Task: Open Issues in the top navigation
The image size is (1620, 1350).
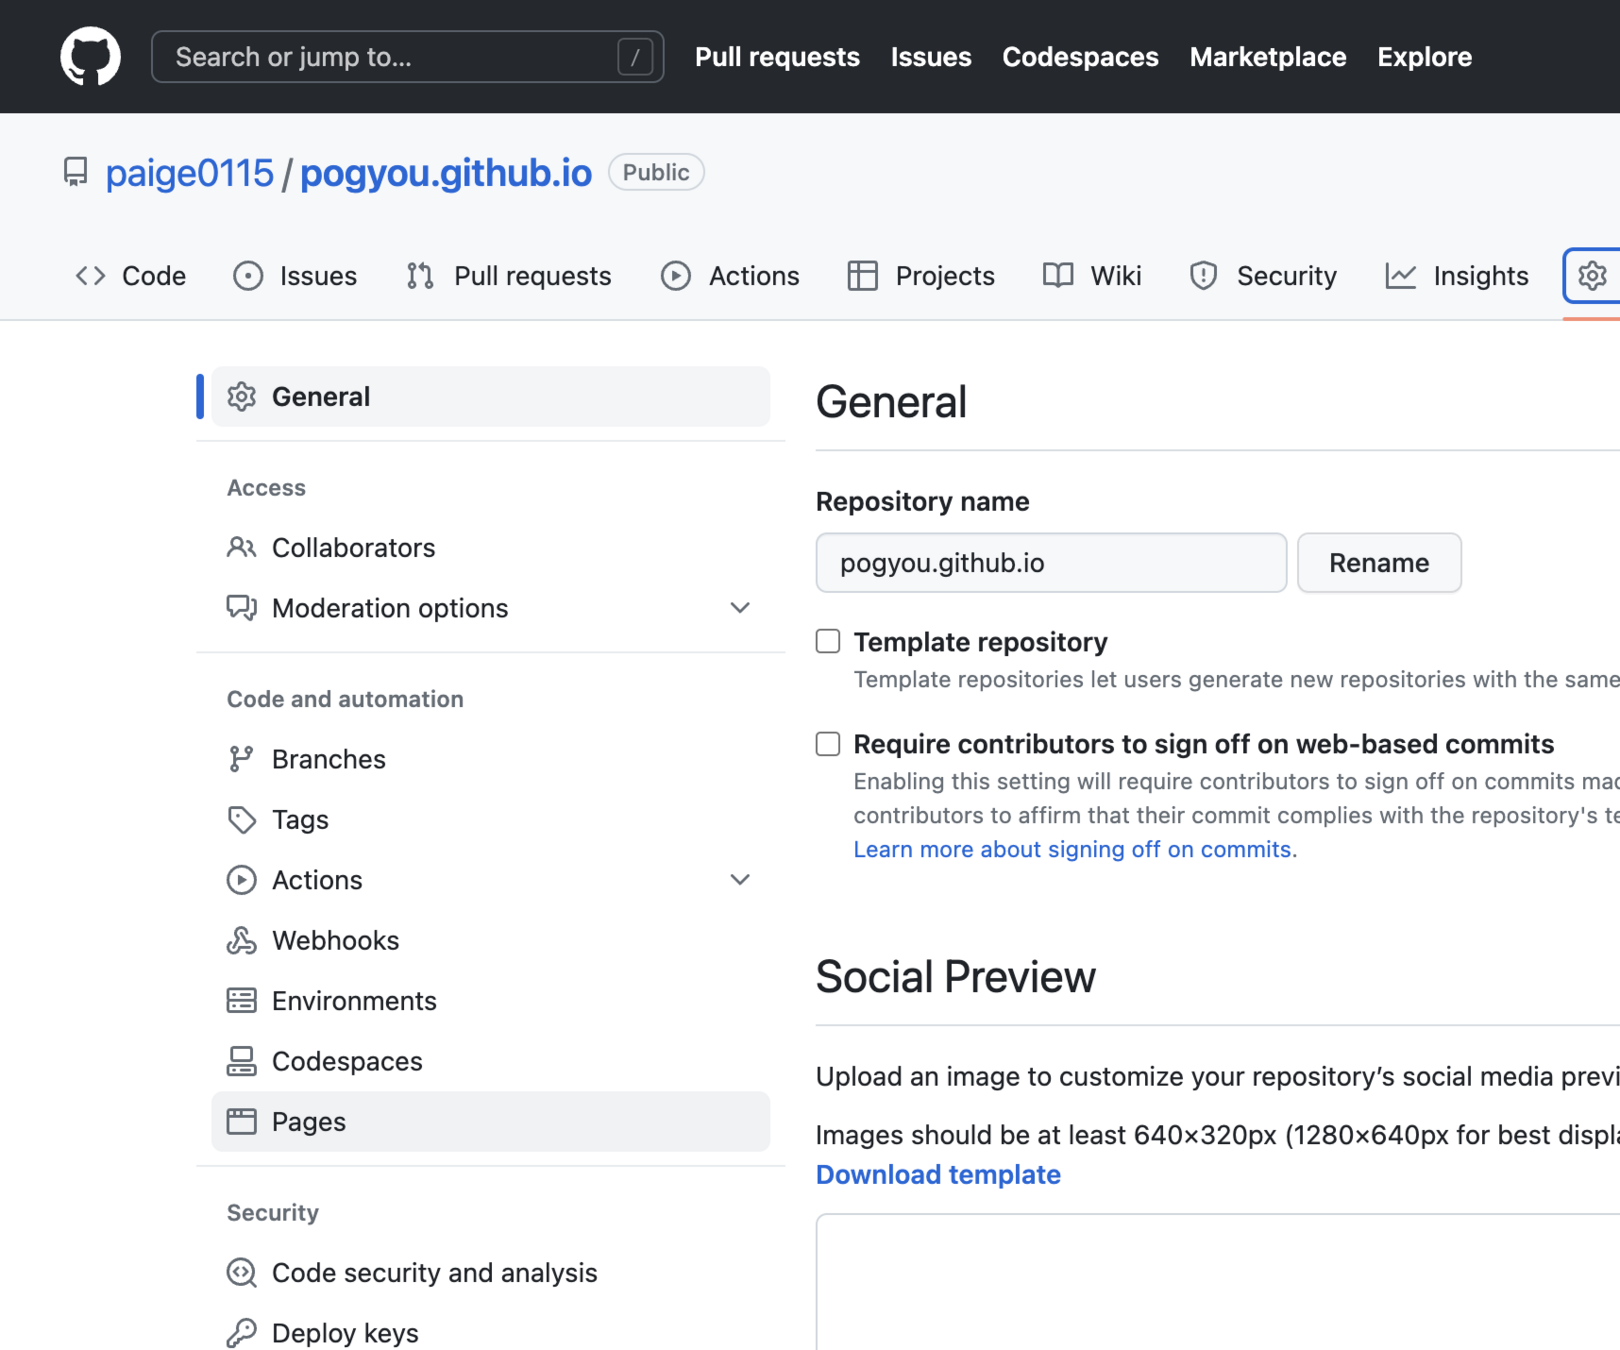Action: point(931,57)
